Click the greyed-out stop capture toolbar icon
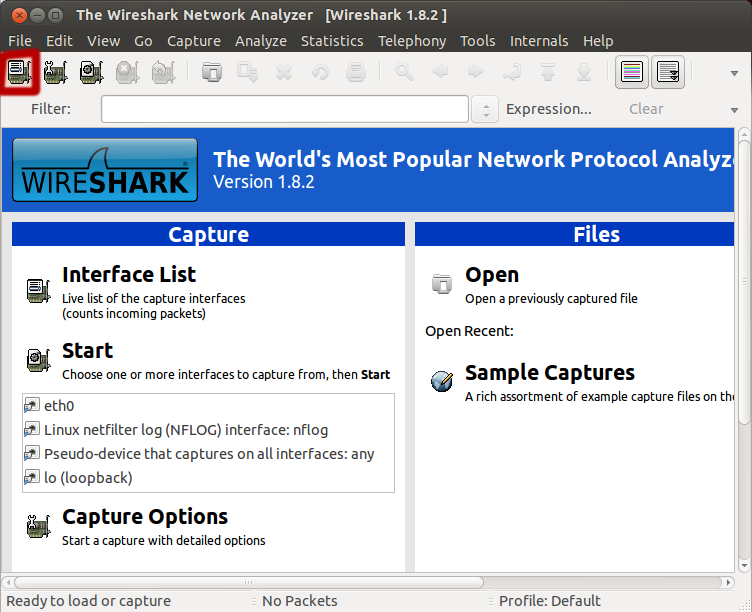 point(128,72)
